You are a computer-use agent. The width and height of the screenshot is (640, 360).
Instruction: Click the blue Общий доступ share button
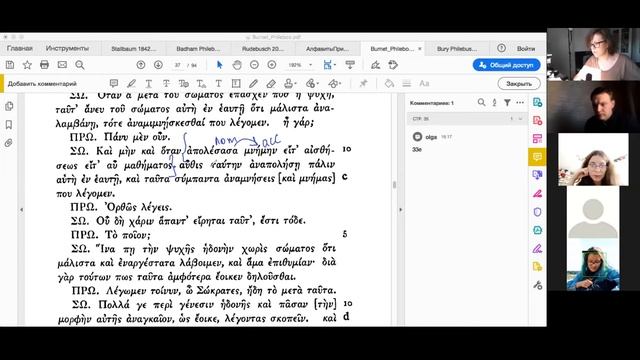coord(507,65)
